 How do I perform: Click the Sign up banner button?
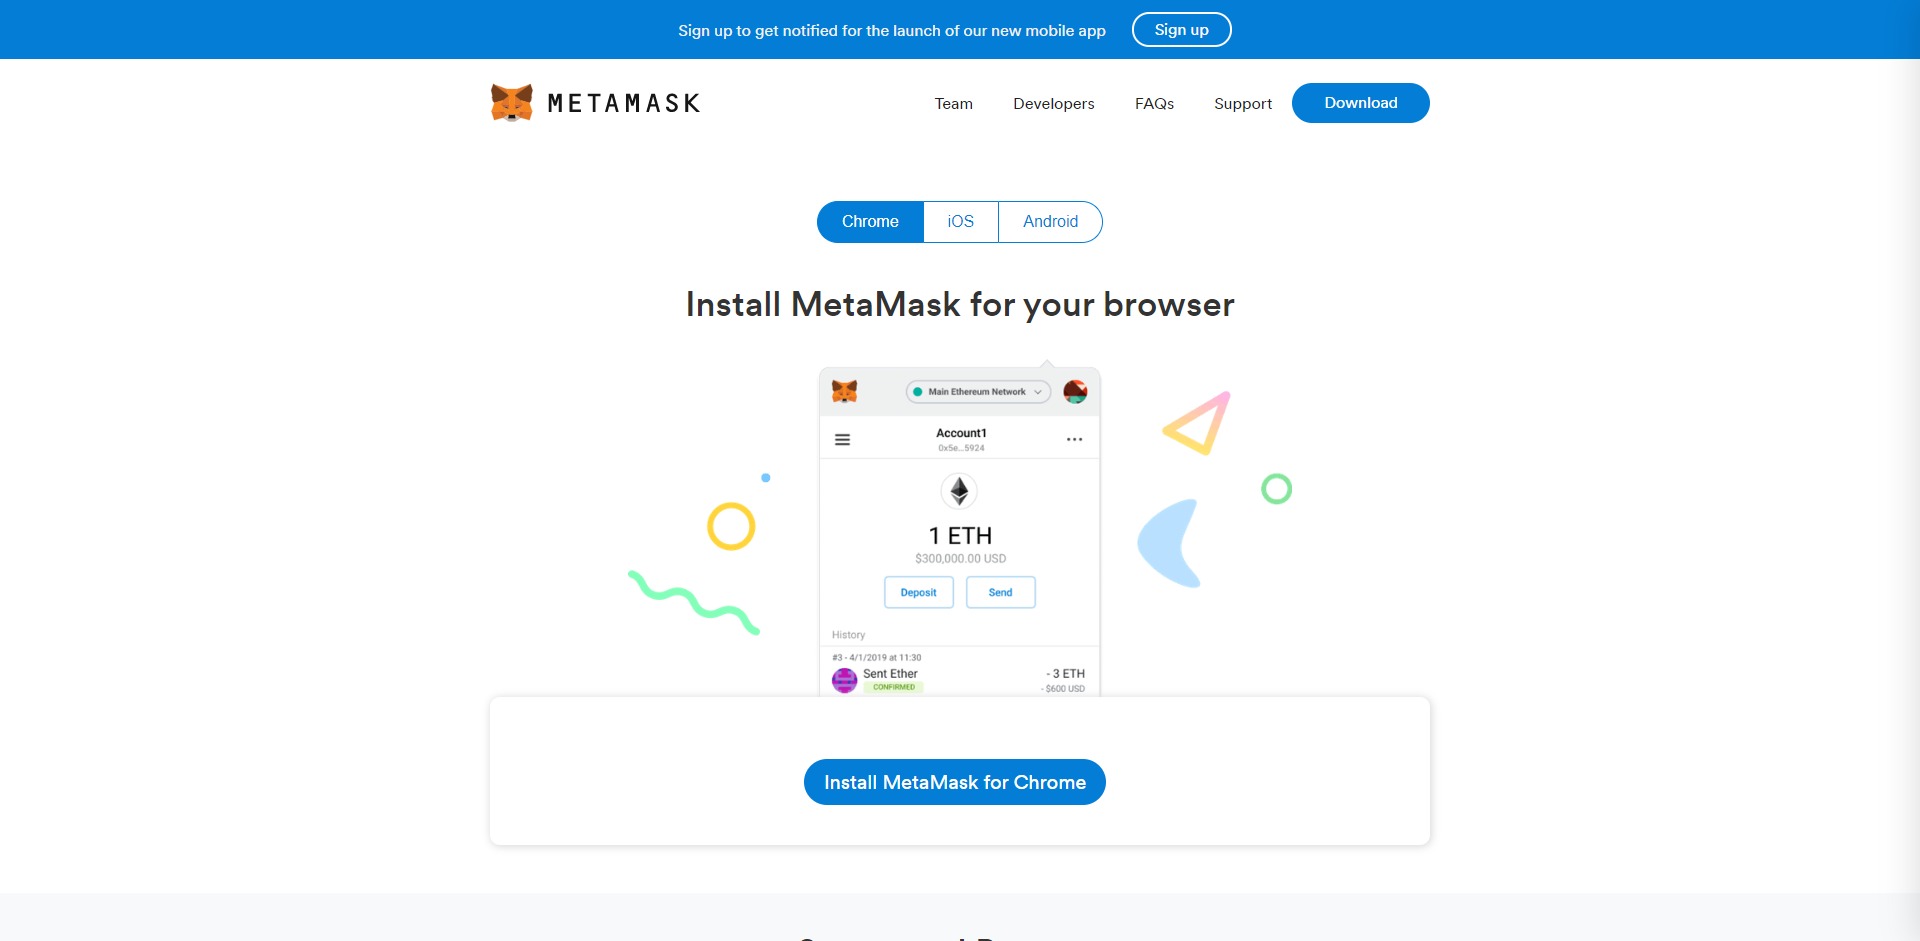[x=1182, y=30]
